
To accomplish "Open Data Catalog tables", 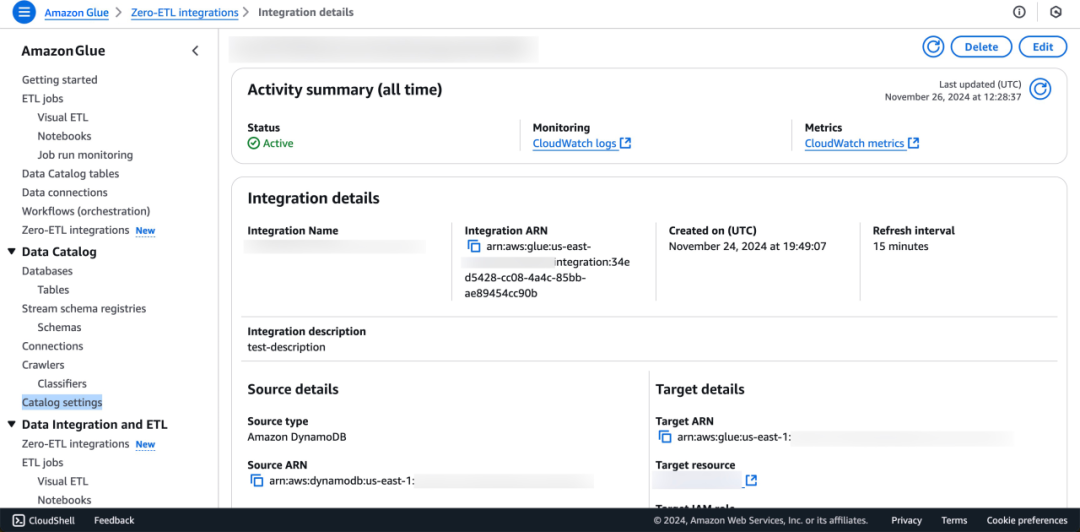I will point(70,174).
